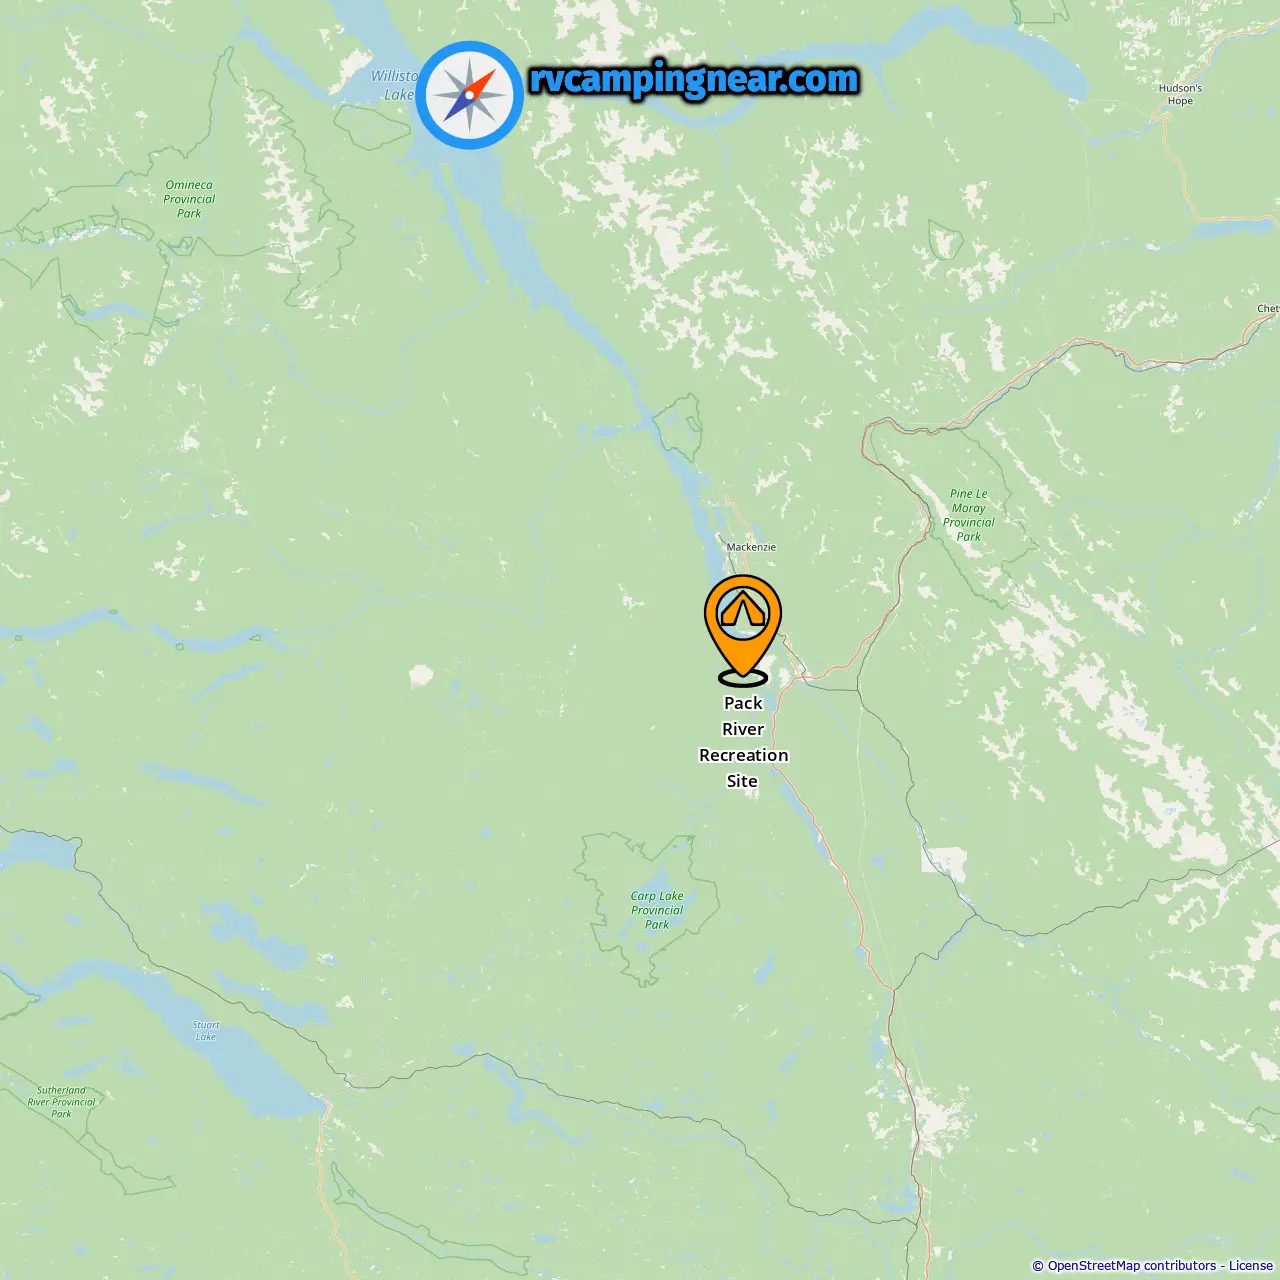Click the Carp Lake Provincial Park label
The image size is (1280, 1280).
tap(657, 910)
